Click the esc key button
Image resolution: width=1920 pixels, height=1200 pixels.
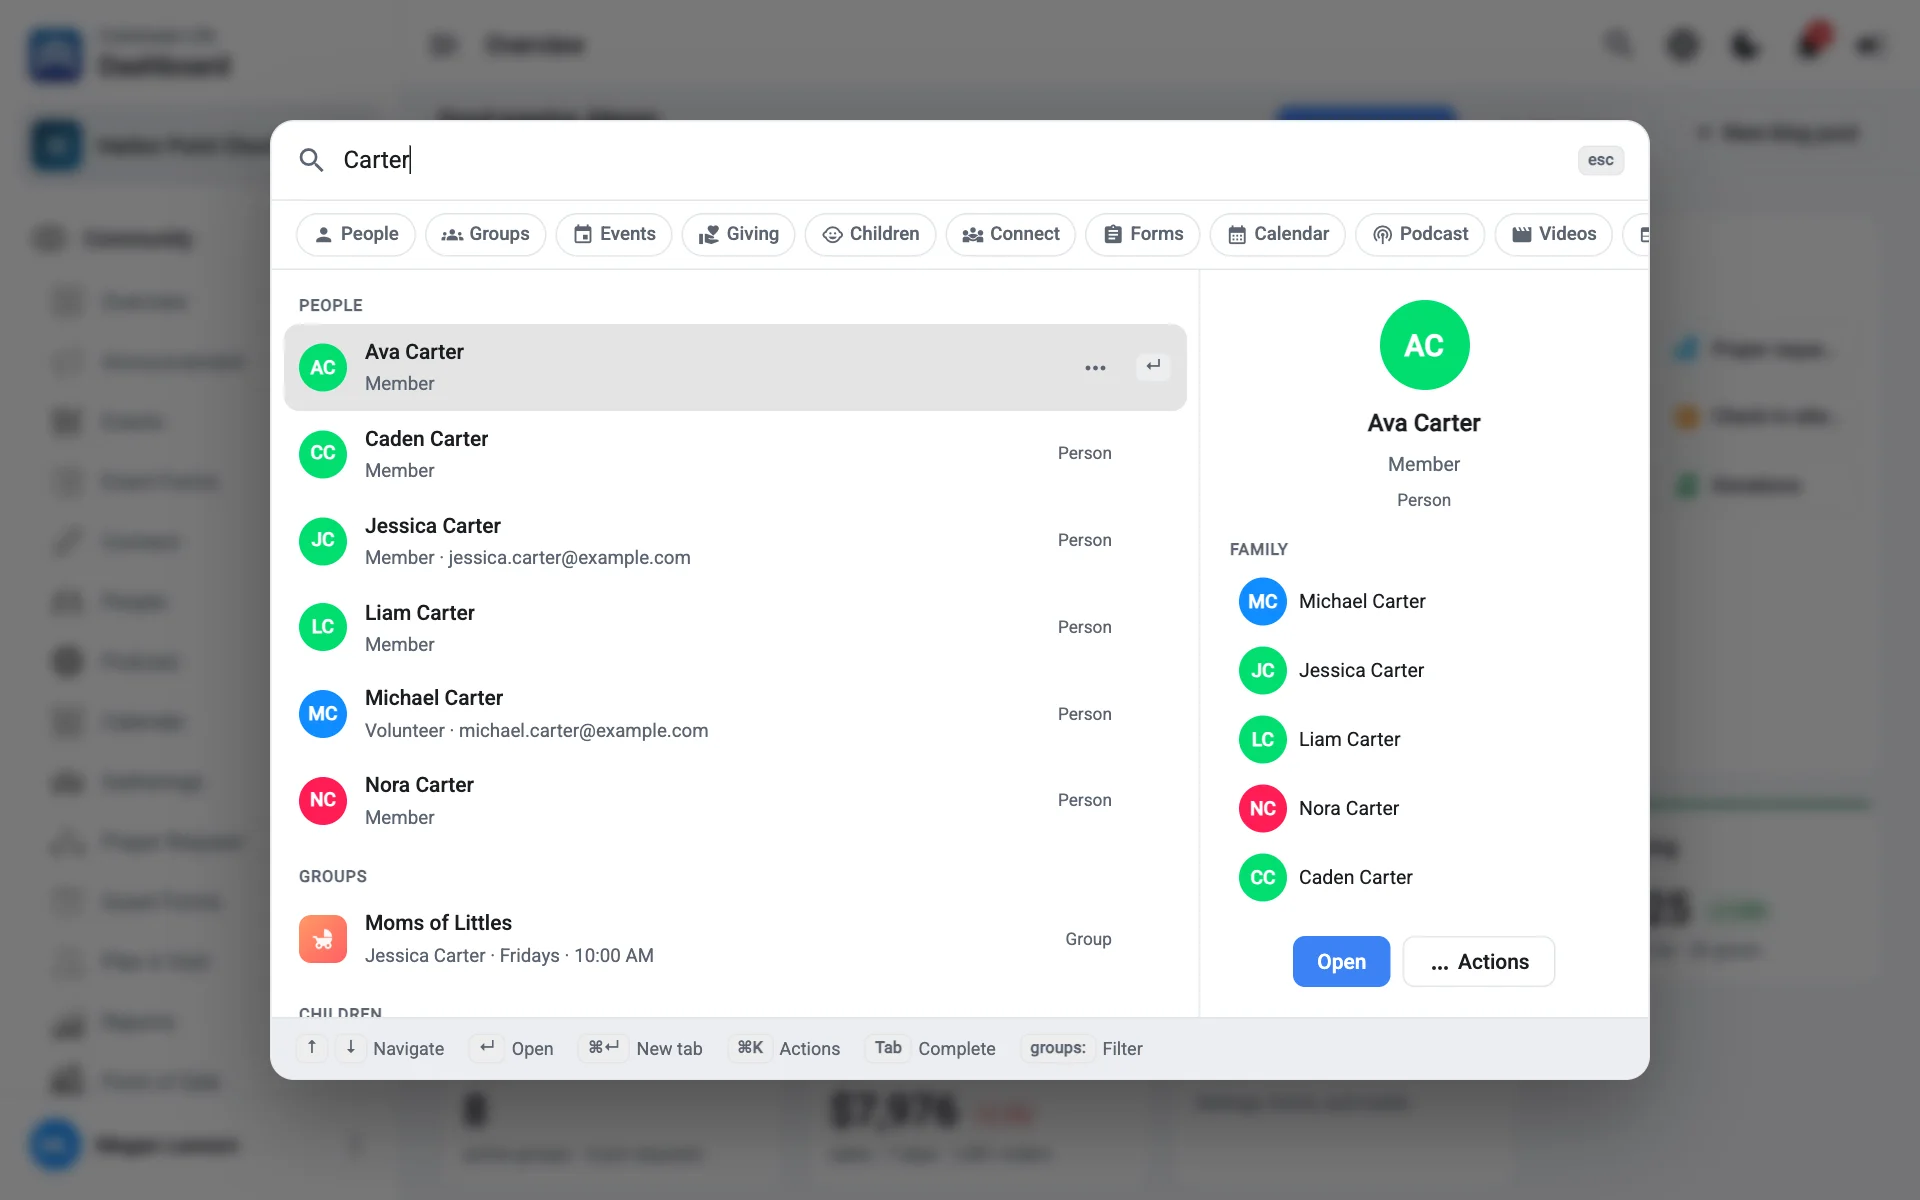(1600, 160)
